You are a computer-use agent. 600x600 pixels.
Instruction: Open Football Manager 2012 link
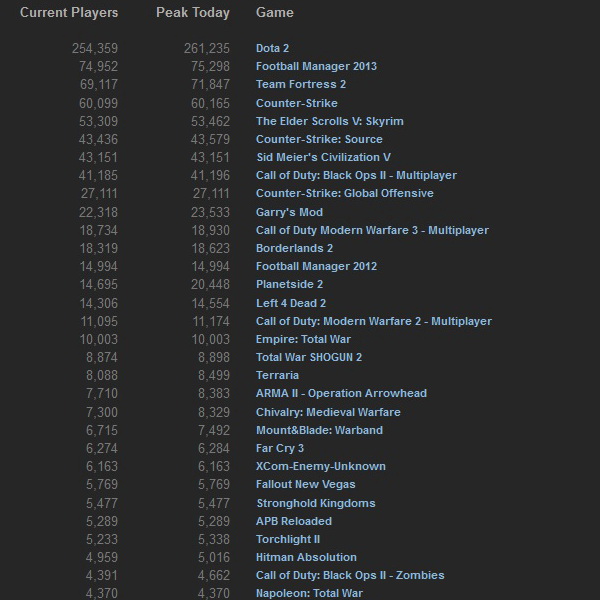click(316, 266)
